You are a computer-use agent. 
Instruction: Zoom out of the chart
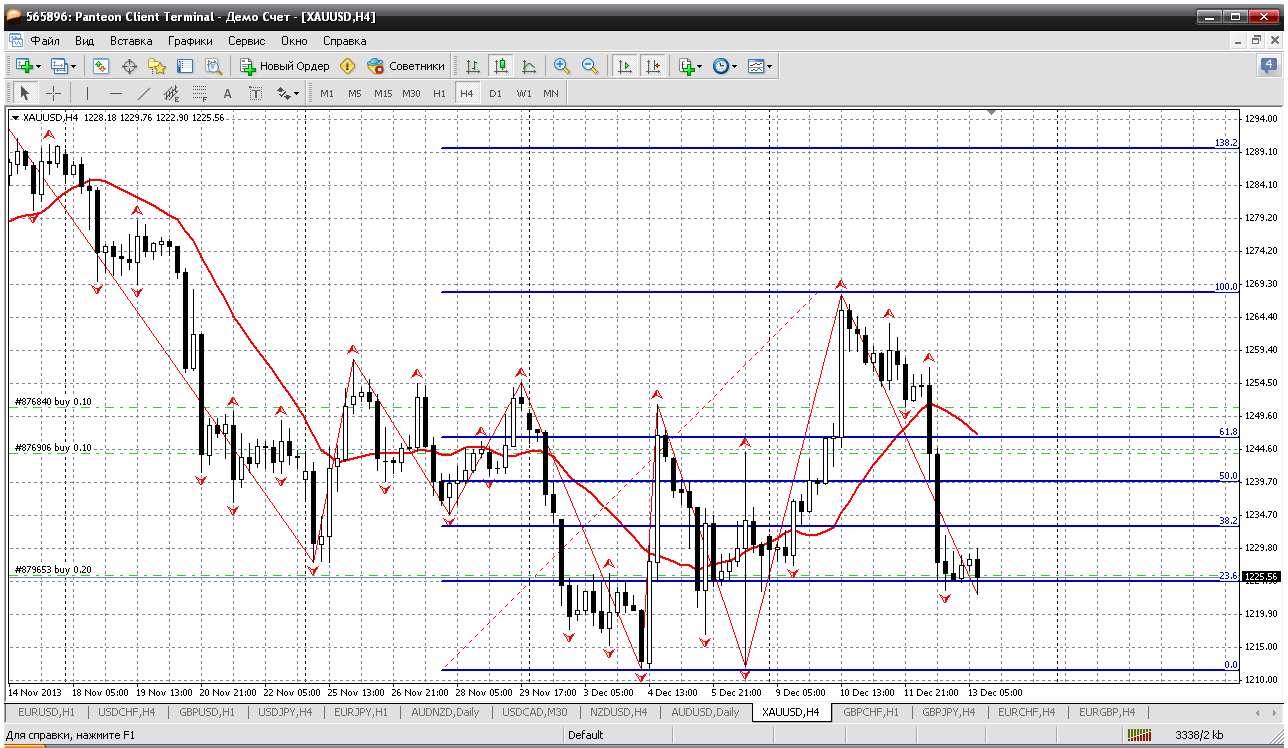[x=590, y=66]
